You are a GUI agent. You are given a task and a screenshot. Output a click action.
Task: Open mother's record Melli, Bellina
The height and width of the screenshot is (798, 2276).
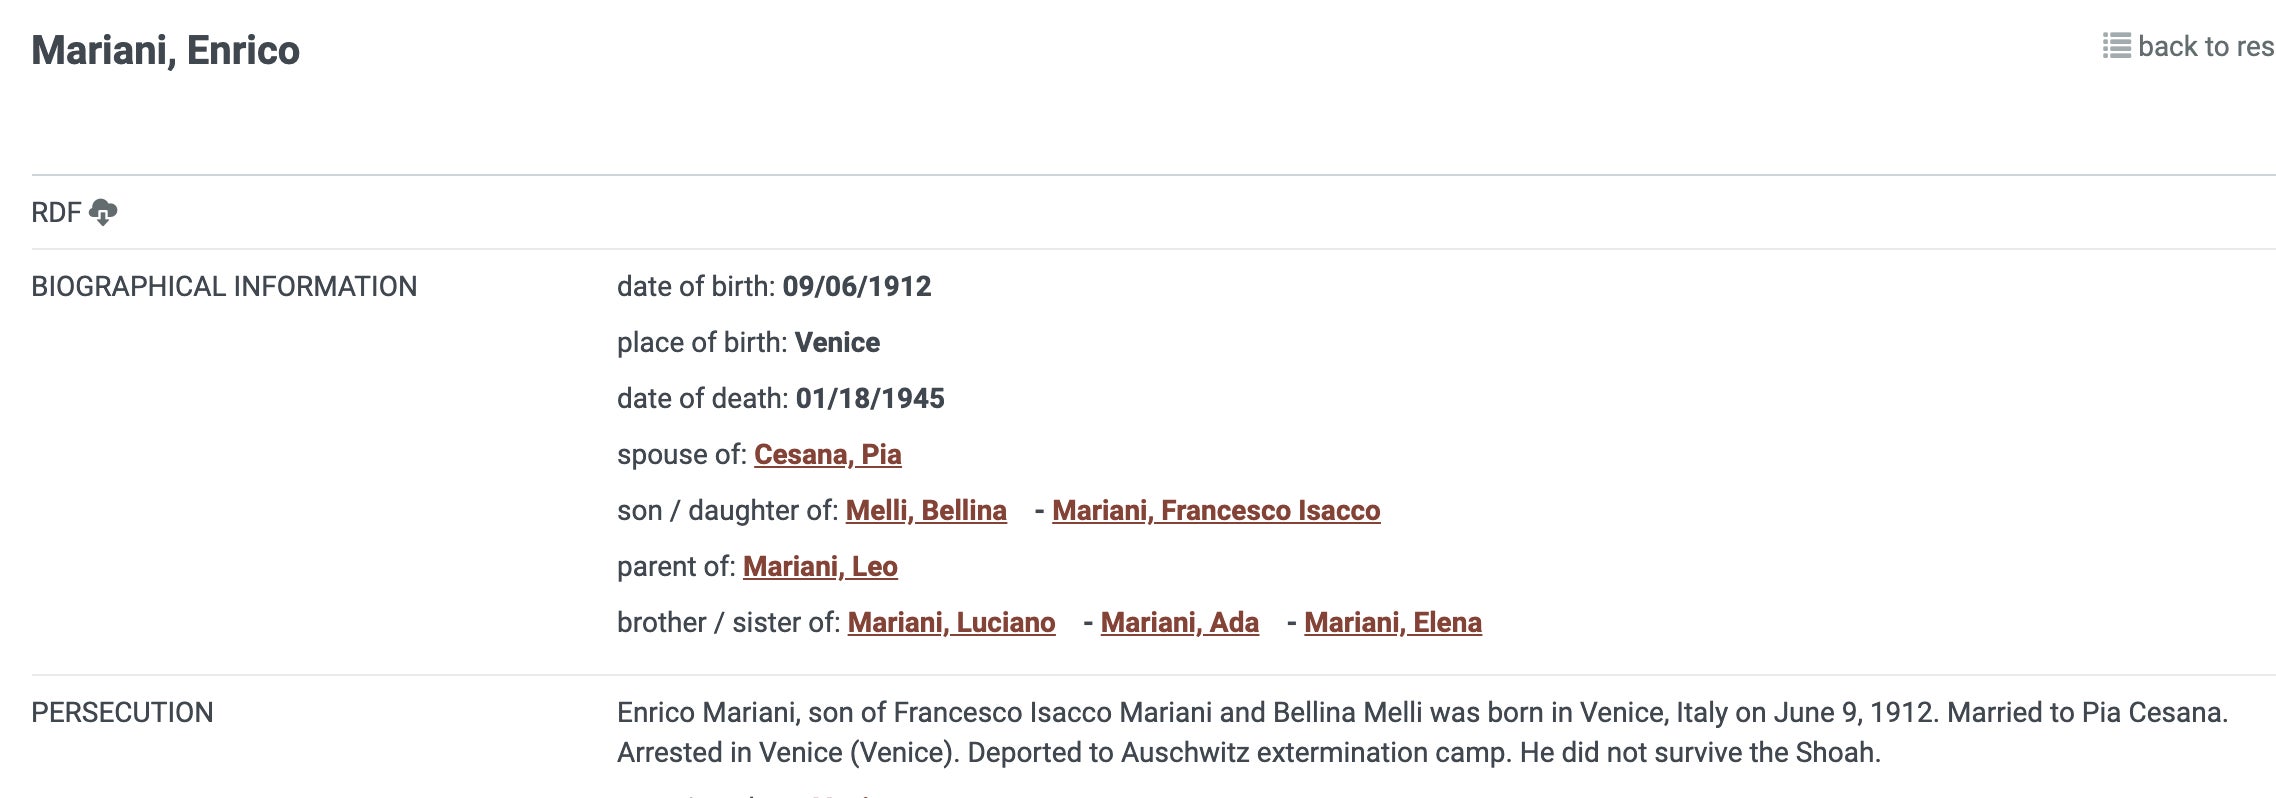click(926, 510)
